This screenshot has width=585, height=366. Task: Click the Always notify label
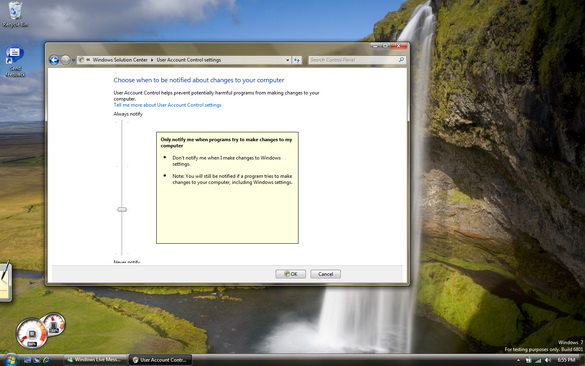point(128,114)
